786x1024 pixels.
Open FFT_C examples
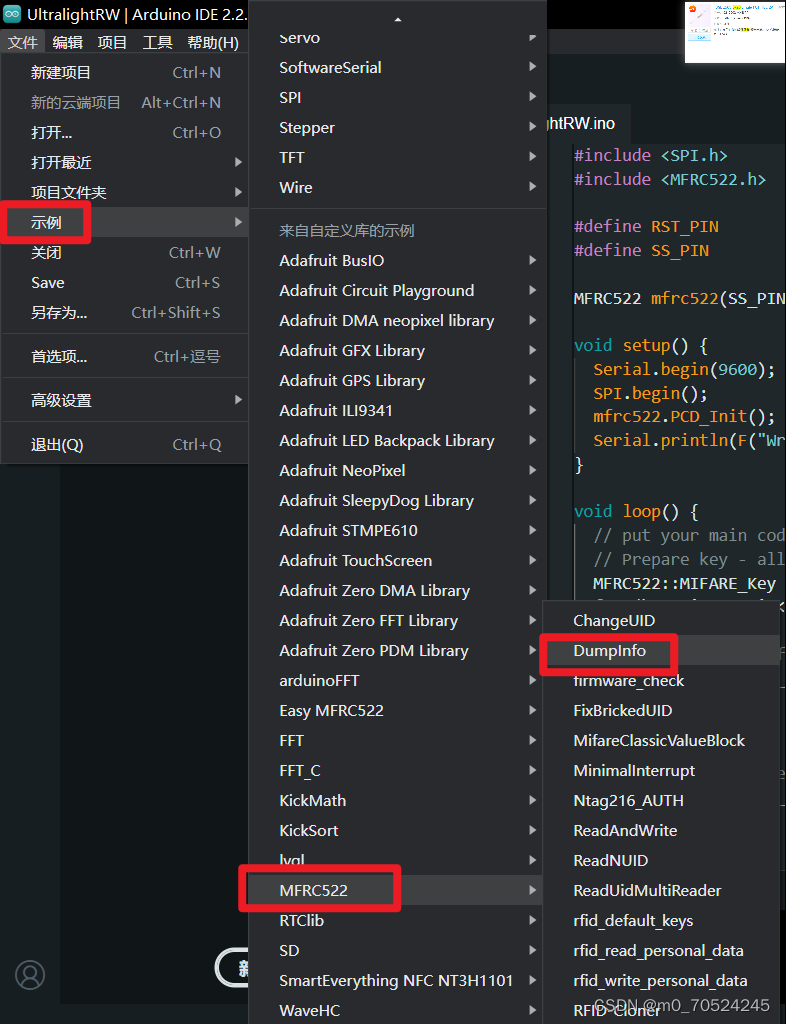click(x=398, y=771)
